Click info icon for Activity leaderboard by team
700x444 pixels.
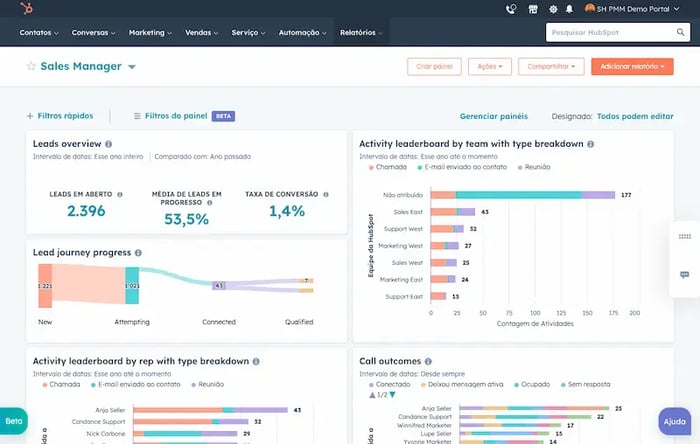(591, 144)
